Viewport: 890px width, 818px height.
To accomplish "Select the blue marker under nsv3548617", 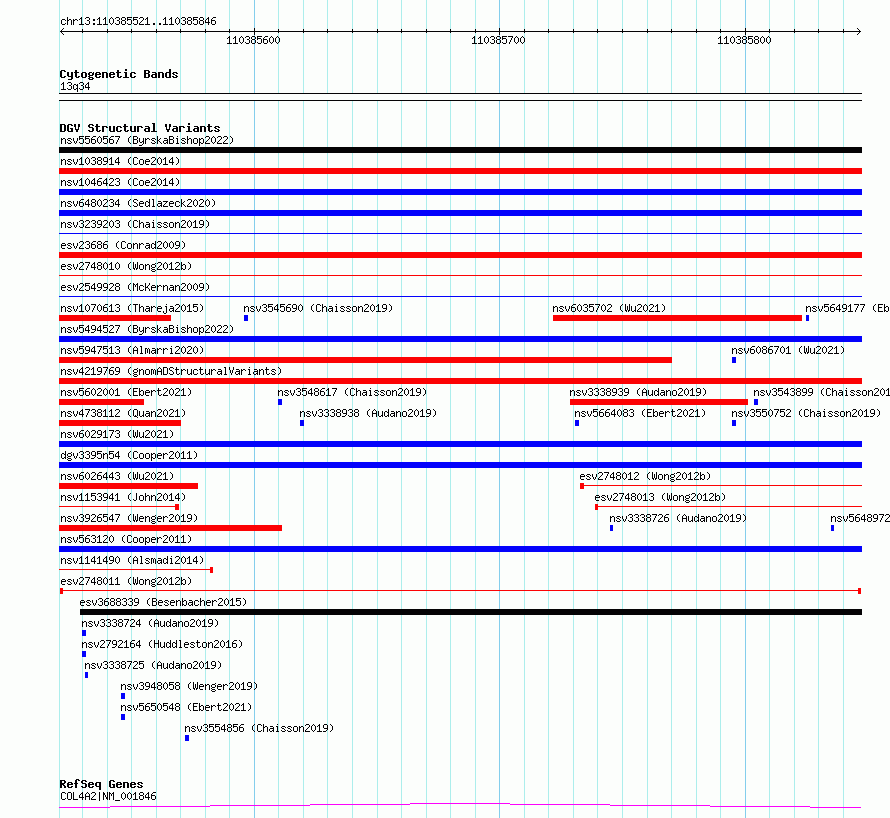I will [x=280, y=402].
